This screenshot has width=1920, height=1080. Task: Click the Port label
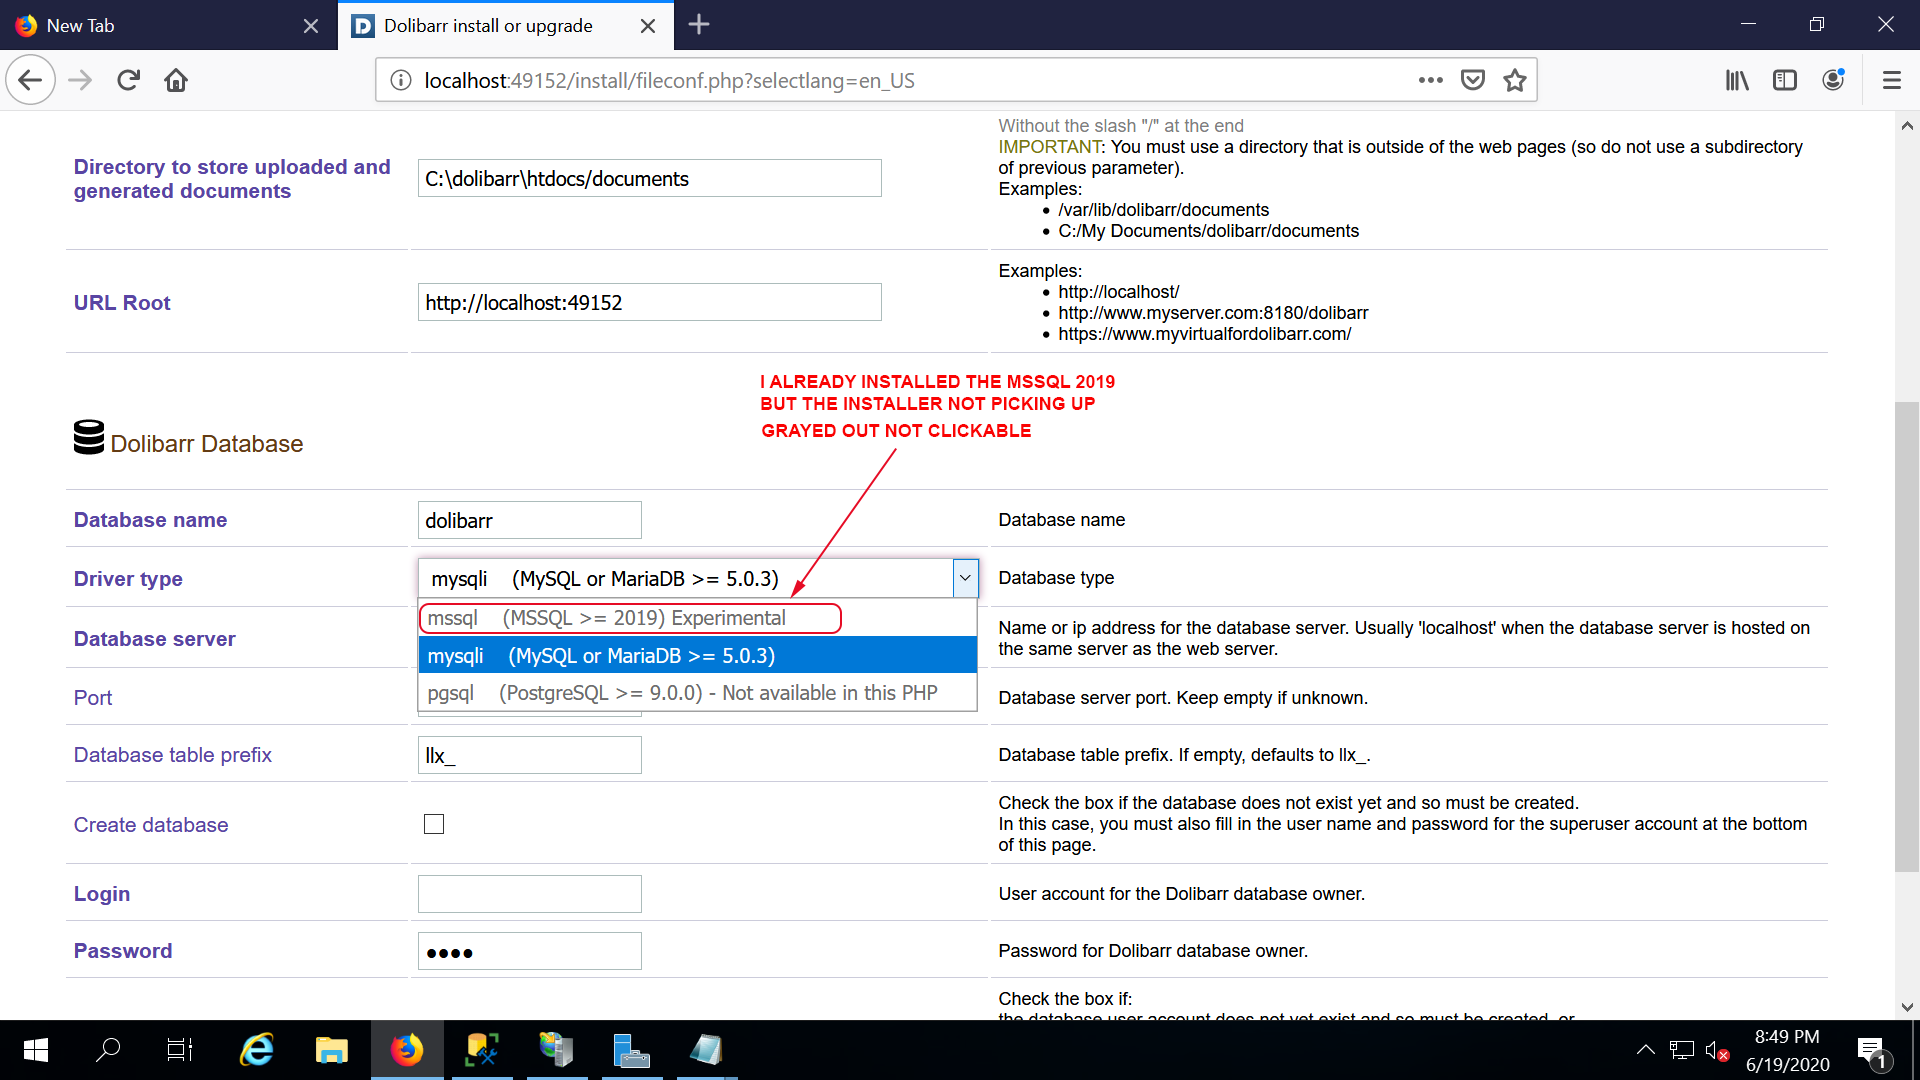[93, 698]
